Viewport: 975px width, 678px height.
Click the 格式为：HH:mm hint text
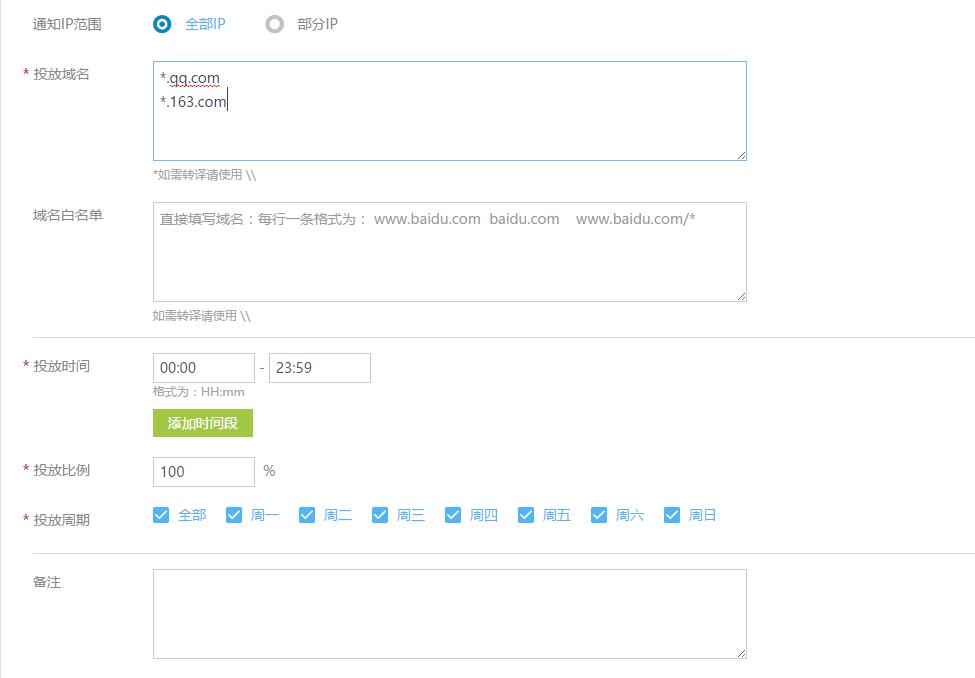(199, 392)
